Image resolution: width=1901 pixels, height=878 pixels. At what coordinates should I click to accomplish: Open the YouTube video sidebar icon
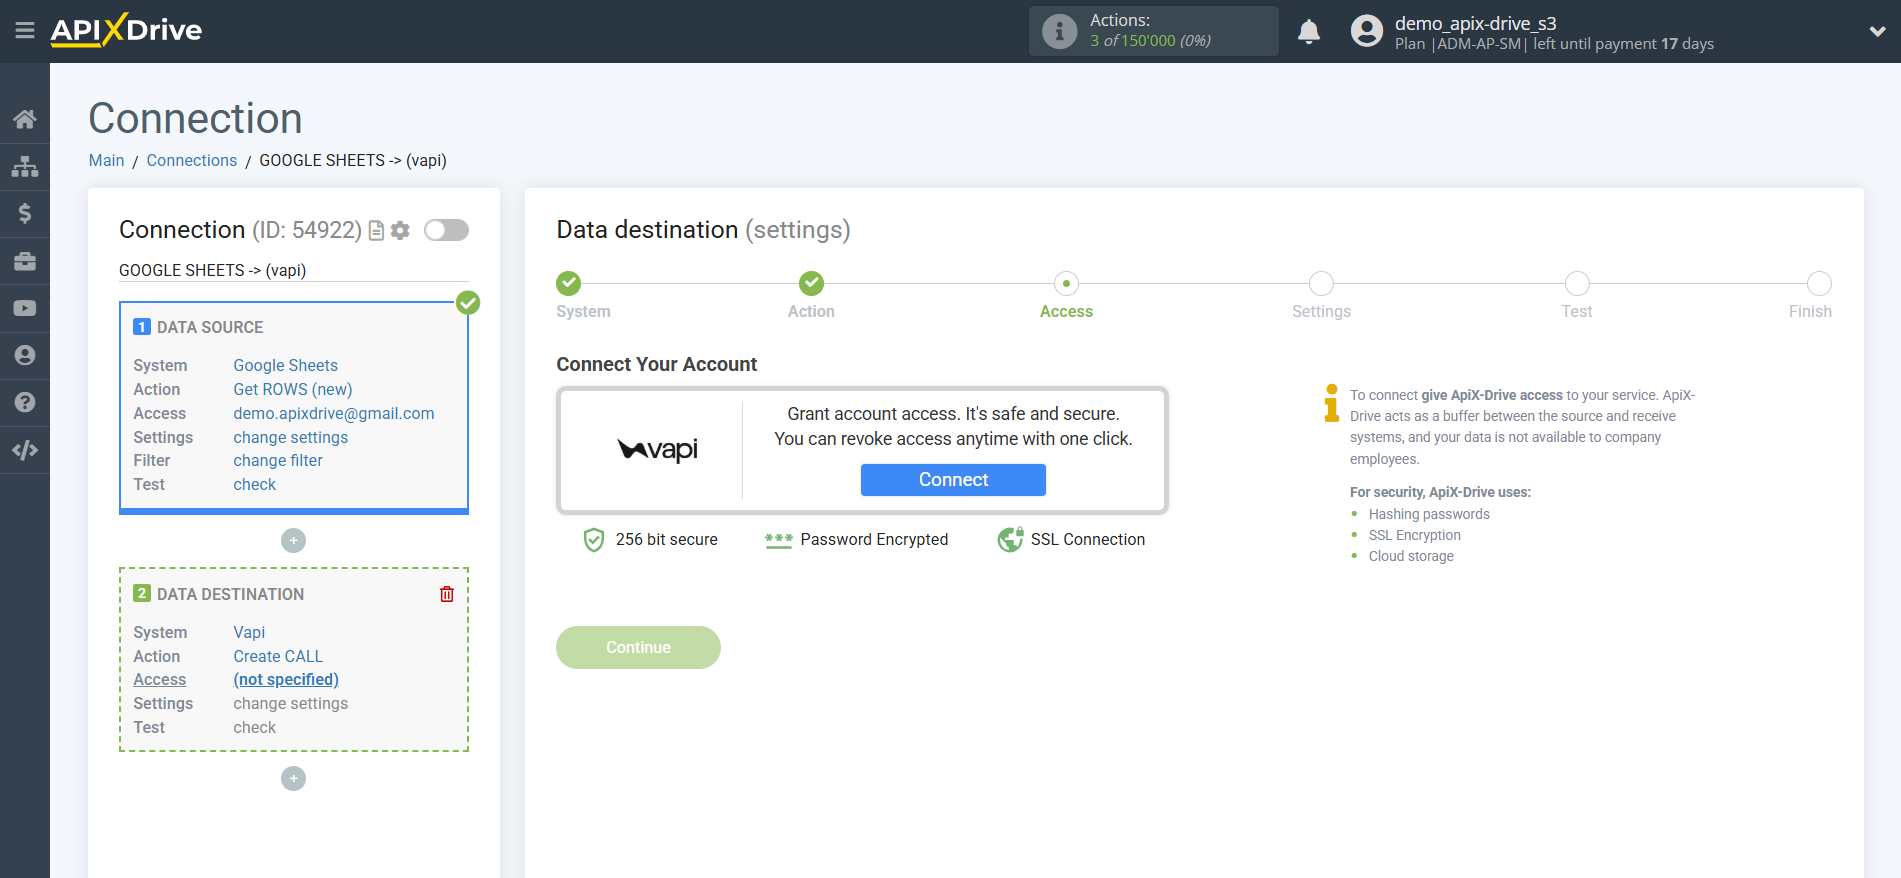click(x=25, y=308)
